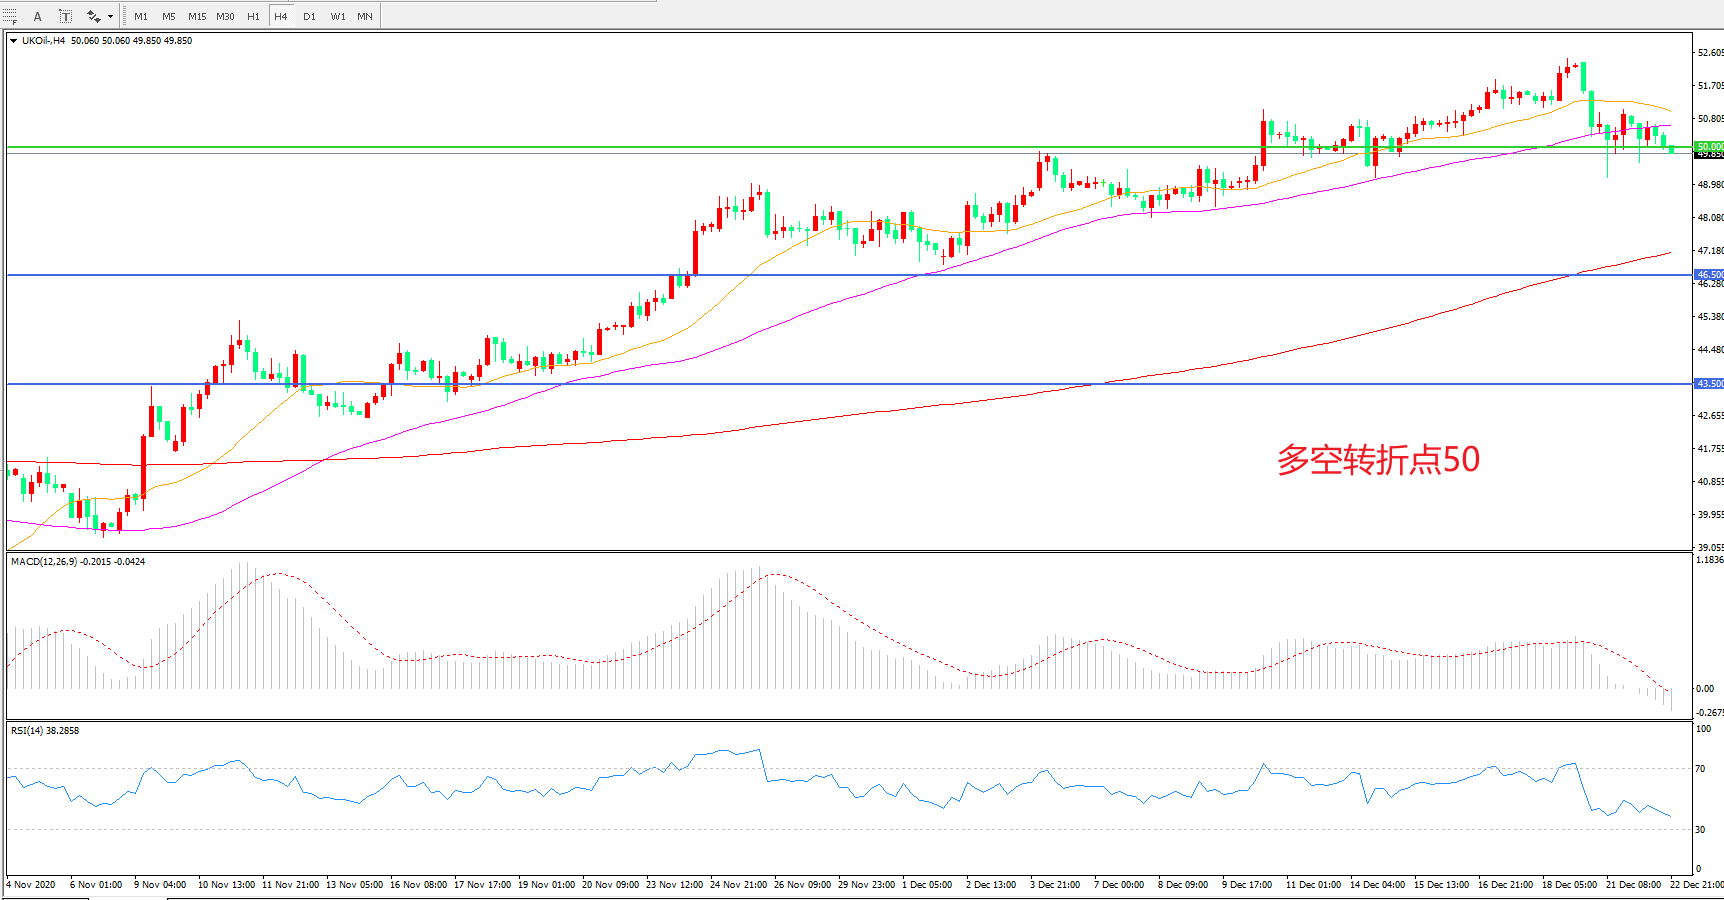This screenshot has width=1724, height=900.
Task: Switch chart to M15 timeframe
Action: click(197, 16)
